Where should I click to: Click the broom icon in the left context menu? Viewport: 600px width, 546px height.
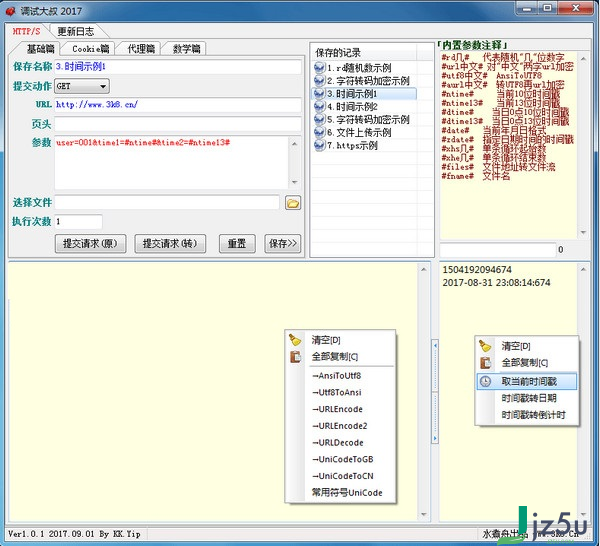pos(295,340)
